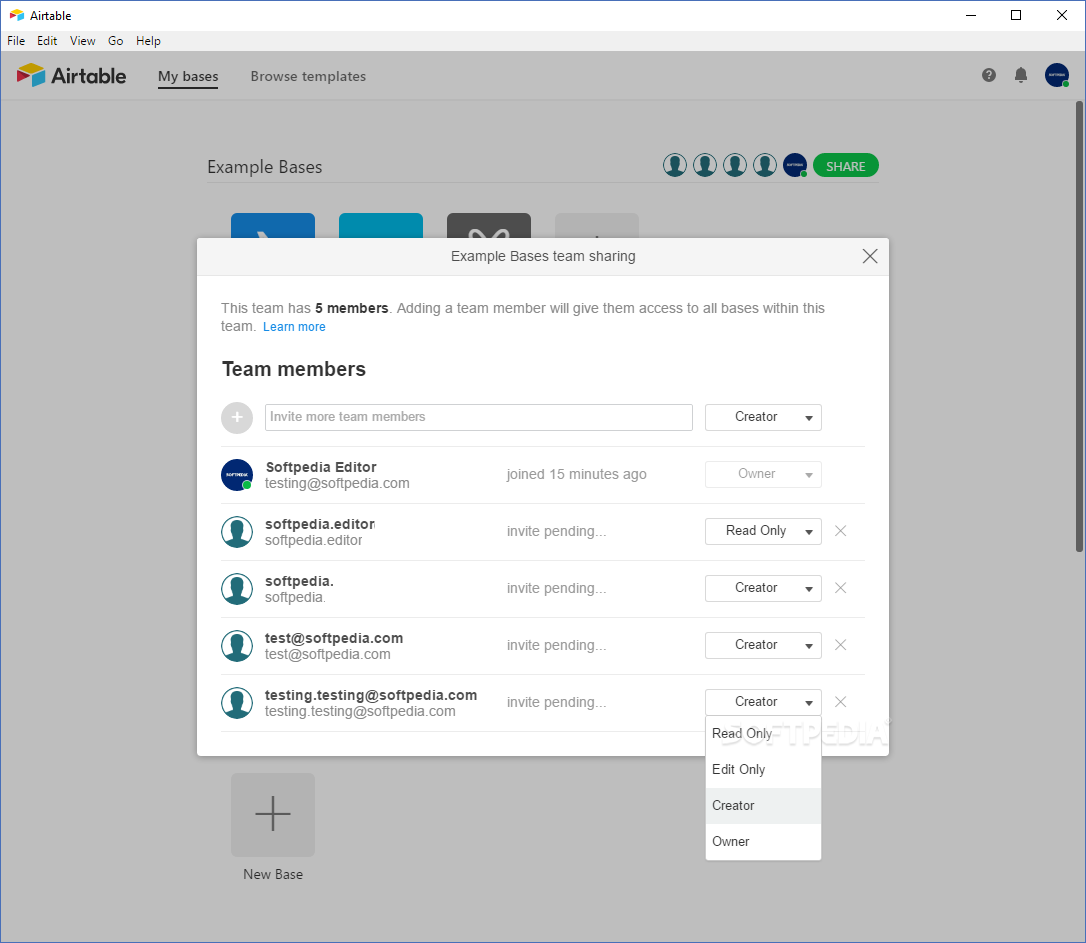Follow the Learn more link
This screenshot has height=943, width=1086.
(294, 327)
